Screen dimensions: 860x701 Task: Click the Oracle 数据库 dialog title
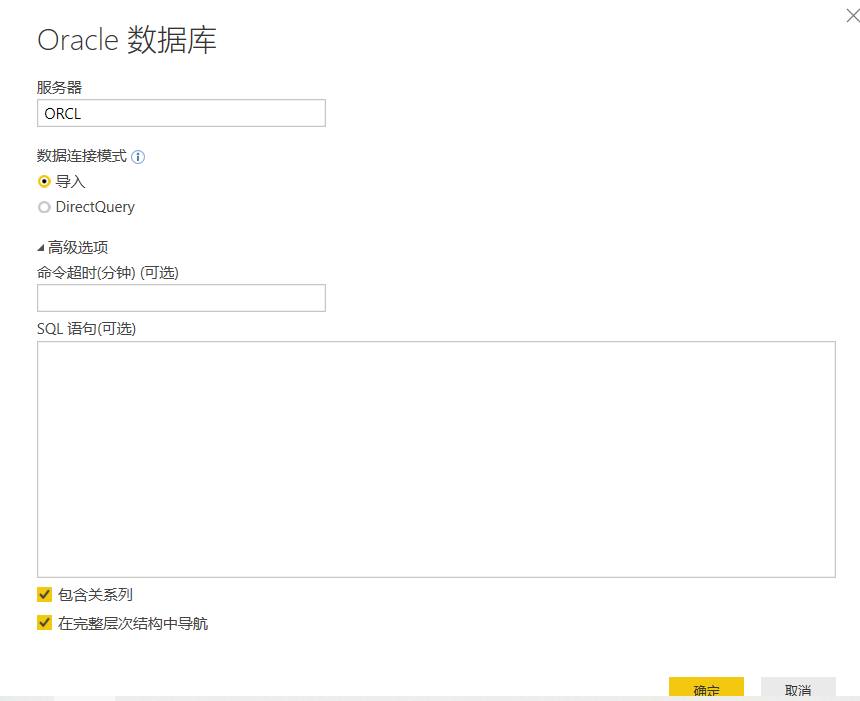click(x=127, y=40)
